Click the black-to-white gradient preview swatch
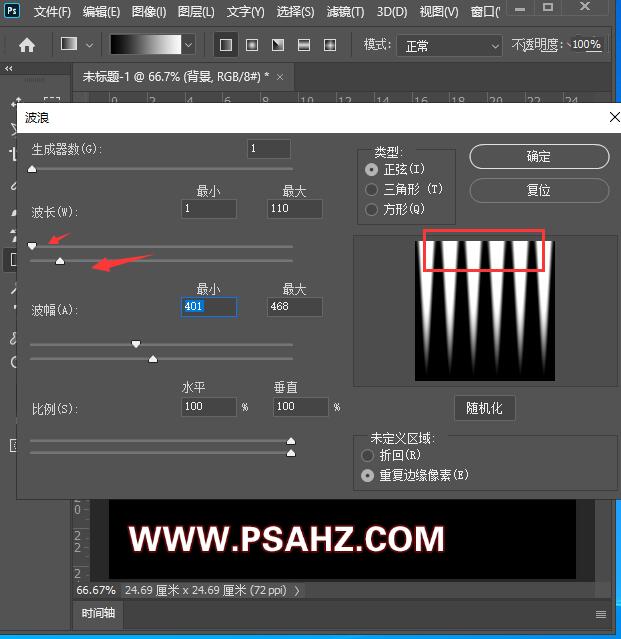The height and width of the screenshot is (639, 621). [145, 44]
